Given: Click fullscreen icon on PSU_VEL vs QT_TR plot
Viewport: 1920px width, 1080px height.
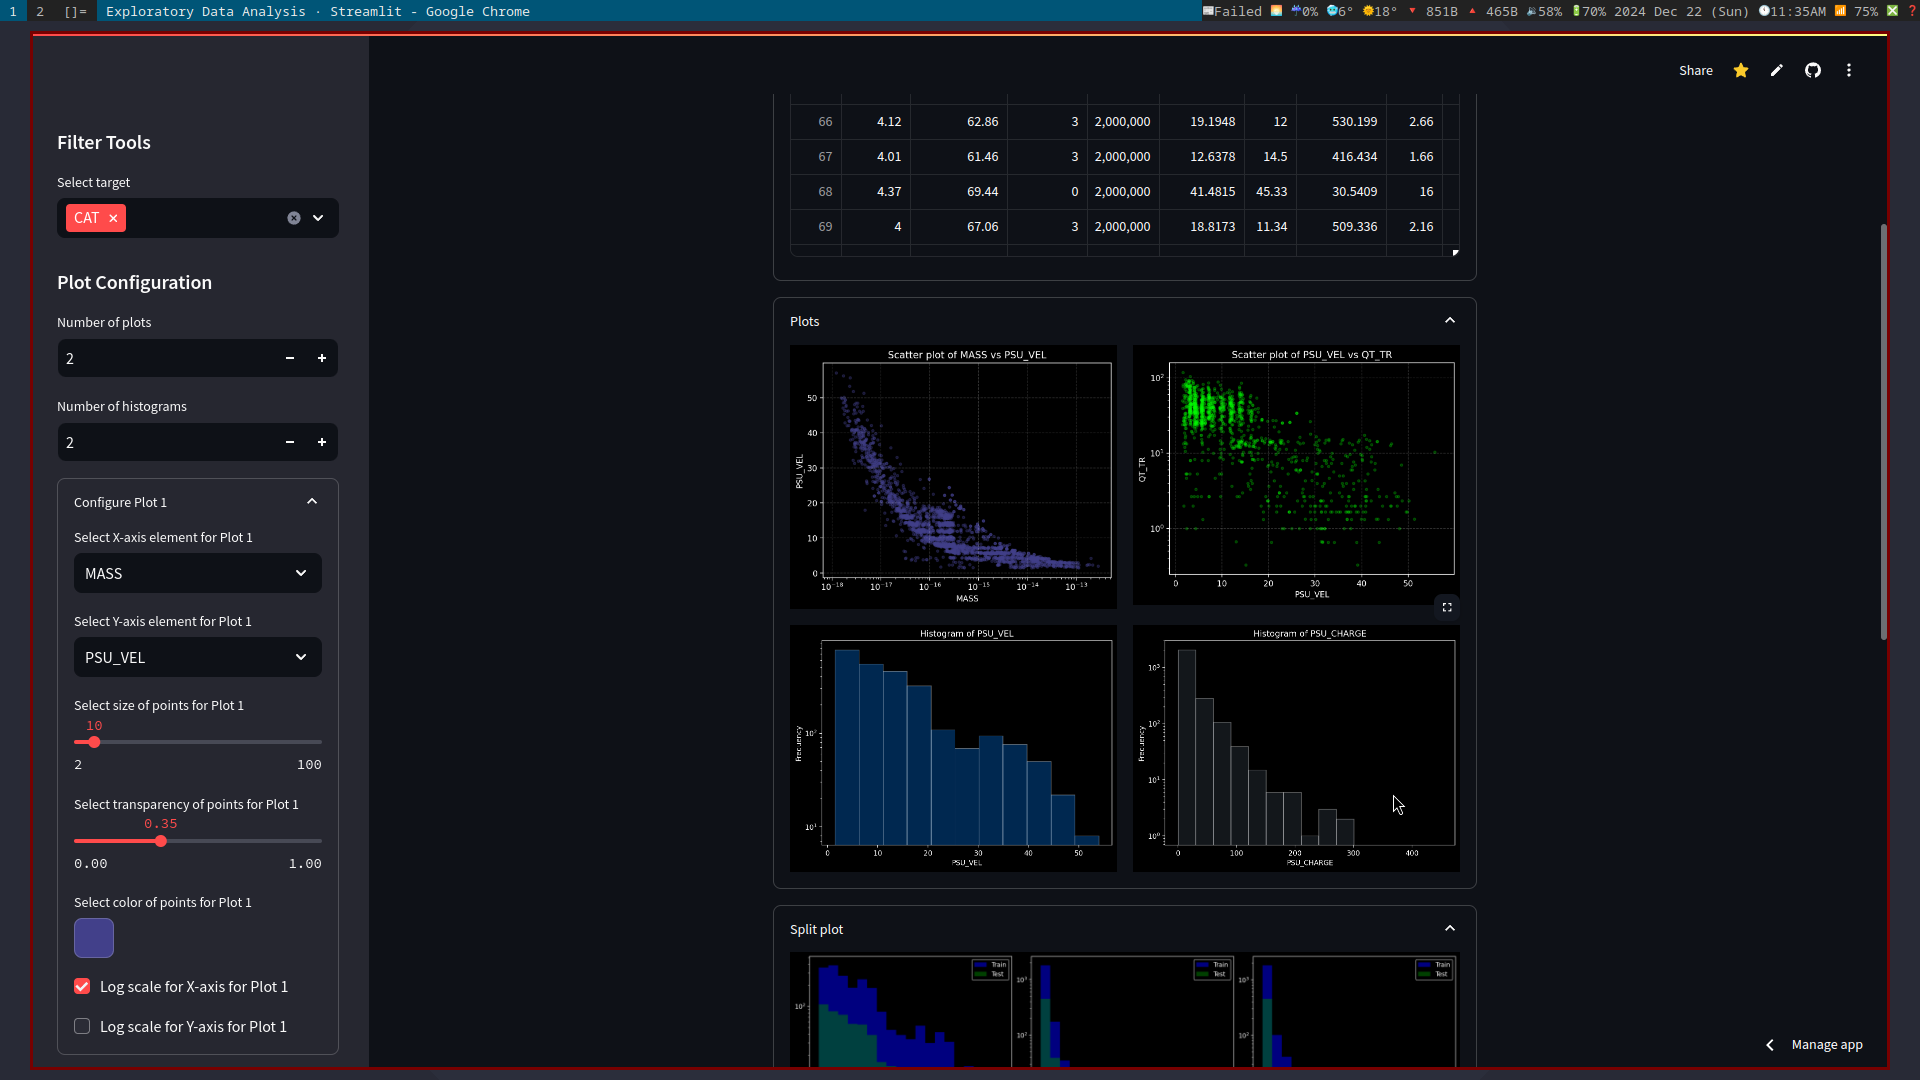Looking at the screenshot, I should tap(1446, 607).
